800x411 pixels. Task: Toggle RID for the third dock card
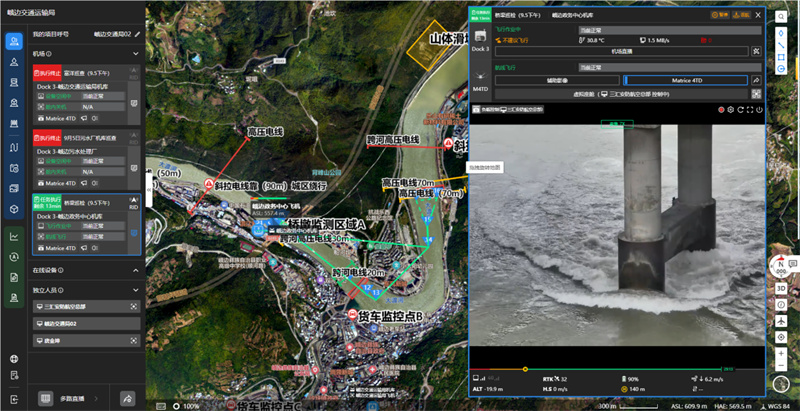[134, 203]
